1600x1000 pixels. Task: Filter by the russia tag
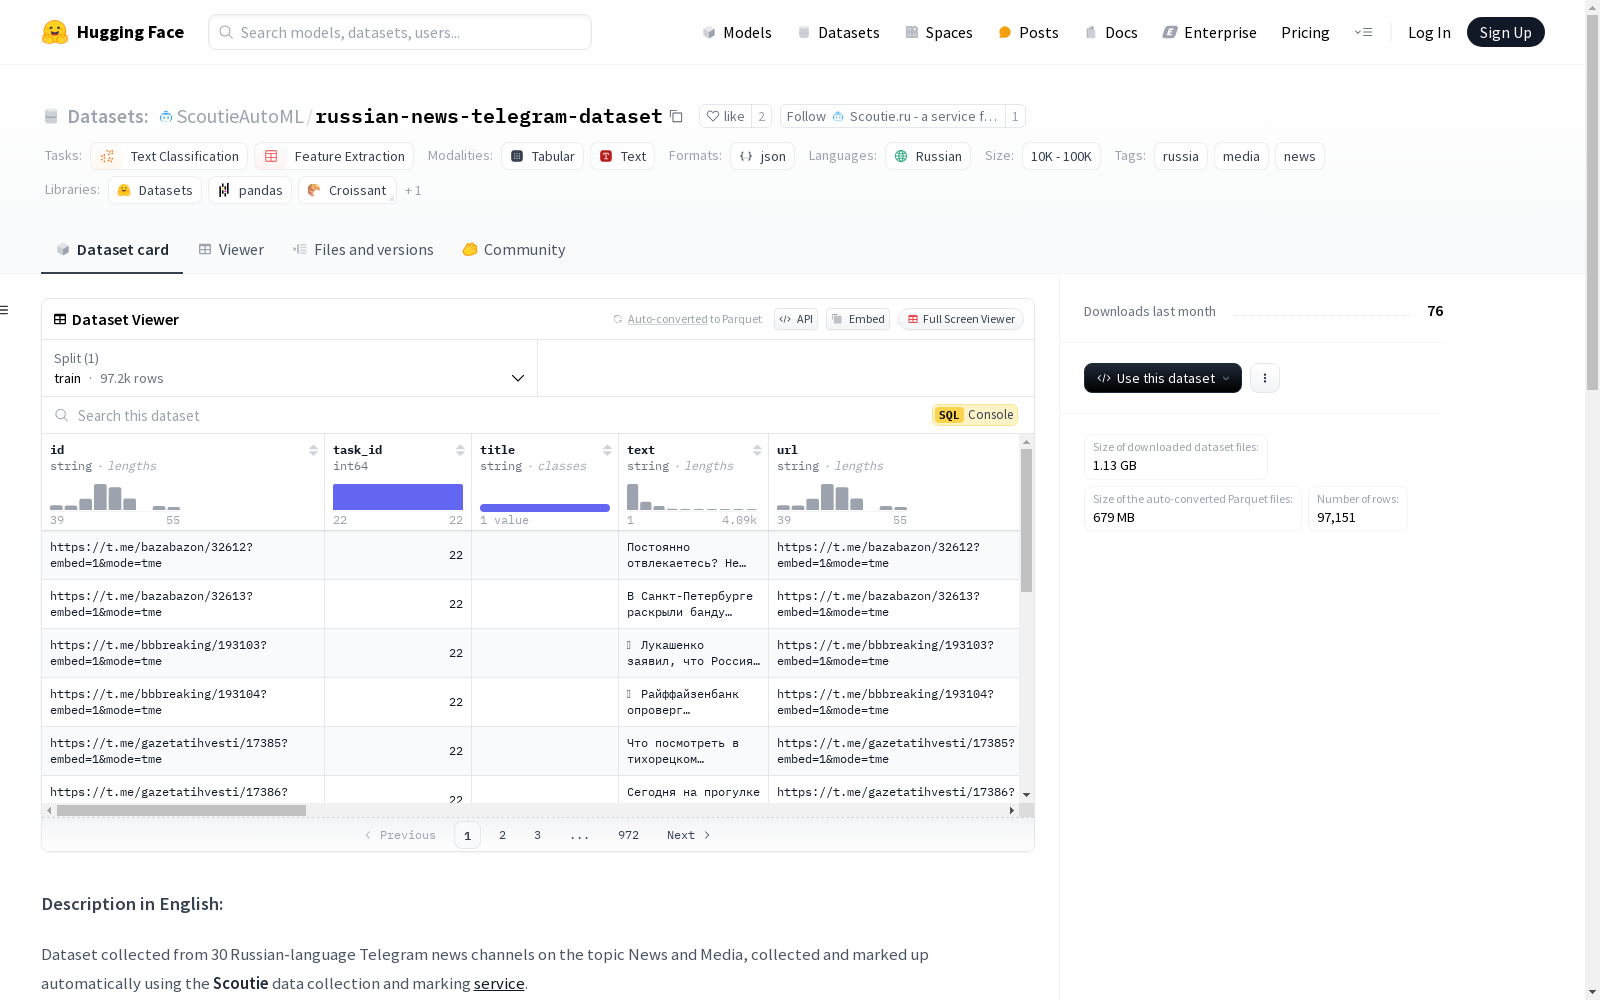[x=1181, y=156]
